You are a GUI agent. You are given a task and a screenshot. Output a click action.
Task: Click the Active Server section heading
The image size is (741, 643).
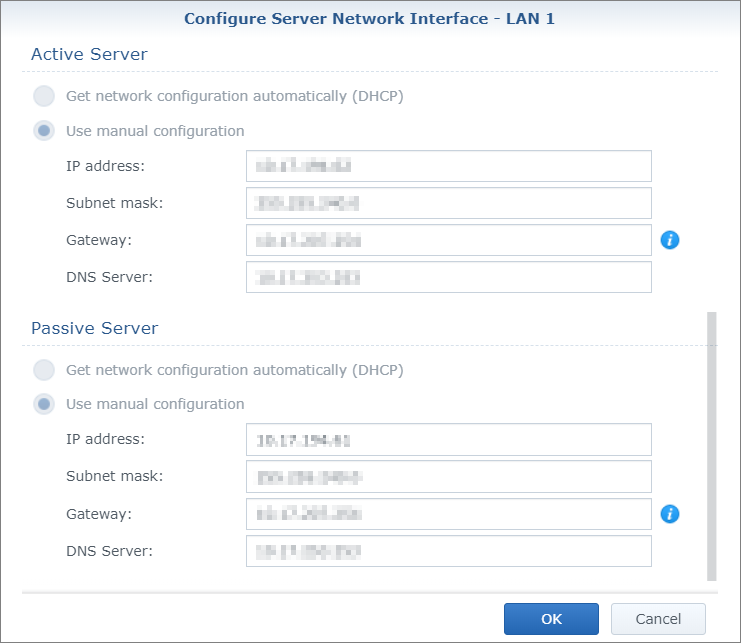click(89, 54)
